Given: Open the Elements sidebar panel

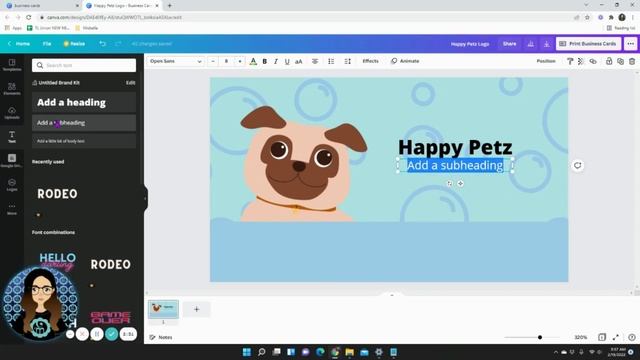Looking at the screenshot, I should pos(12,89).
